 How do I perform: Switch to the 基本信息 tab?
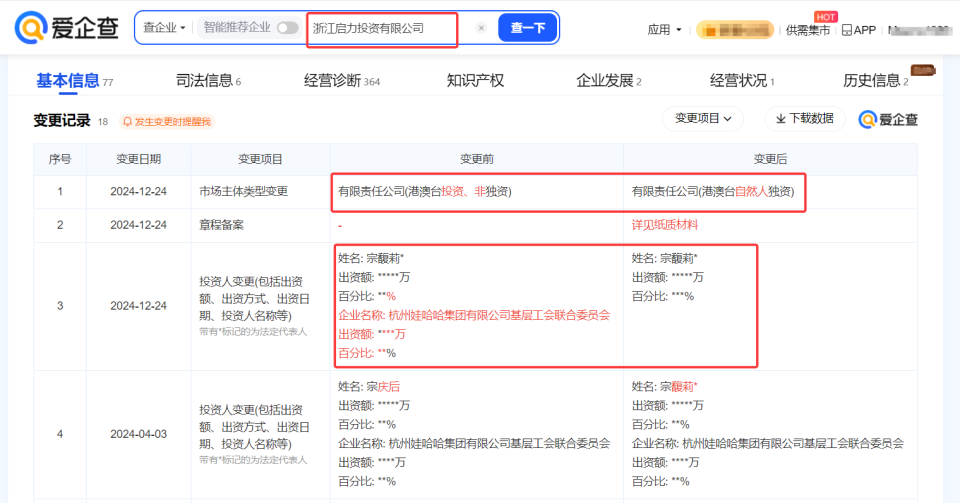tap(74, 80)
